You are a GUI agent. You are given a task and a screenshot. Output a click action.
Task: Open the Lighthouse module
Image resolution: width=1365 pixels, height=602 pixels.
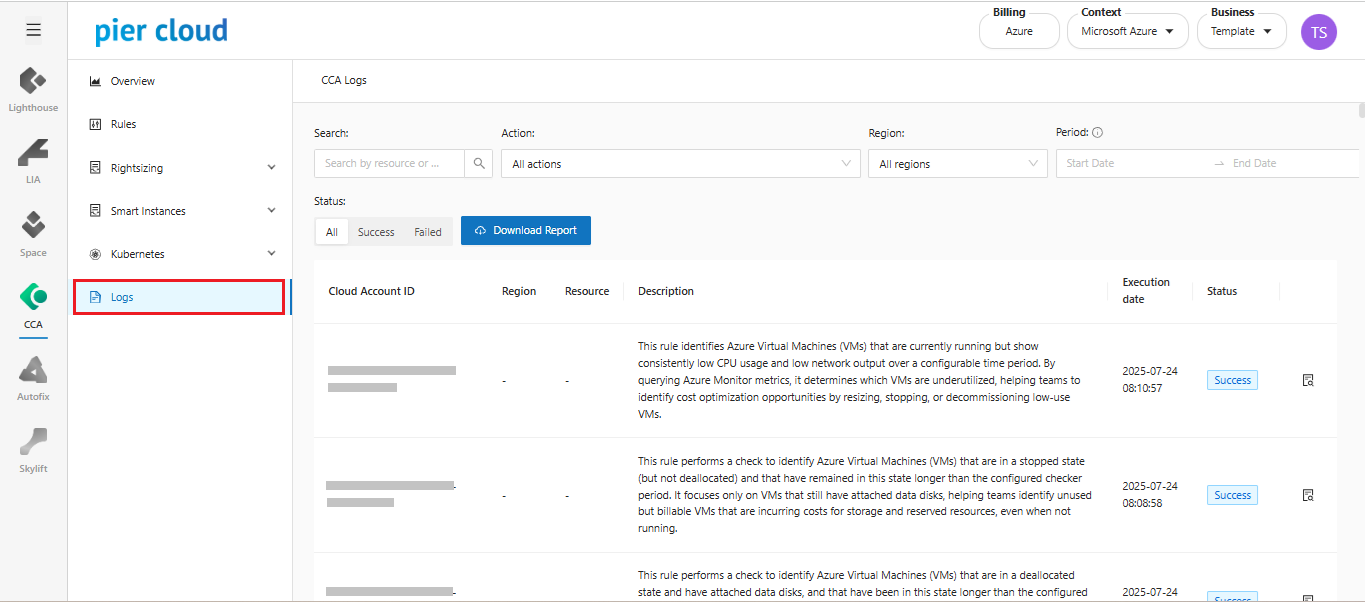click(33, 89)
